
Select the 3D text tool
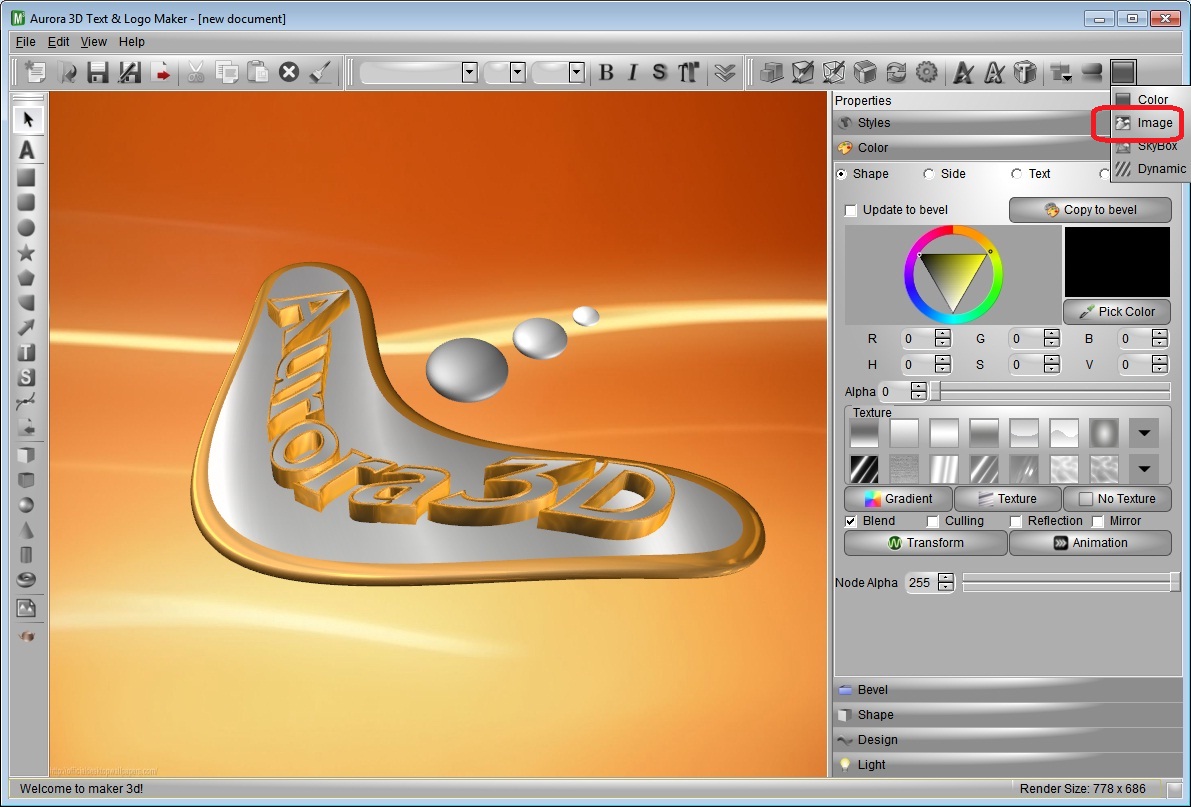click(27, 150)
